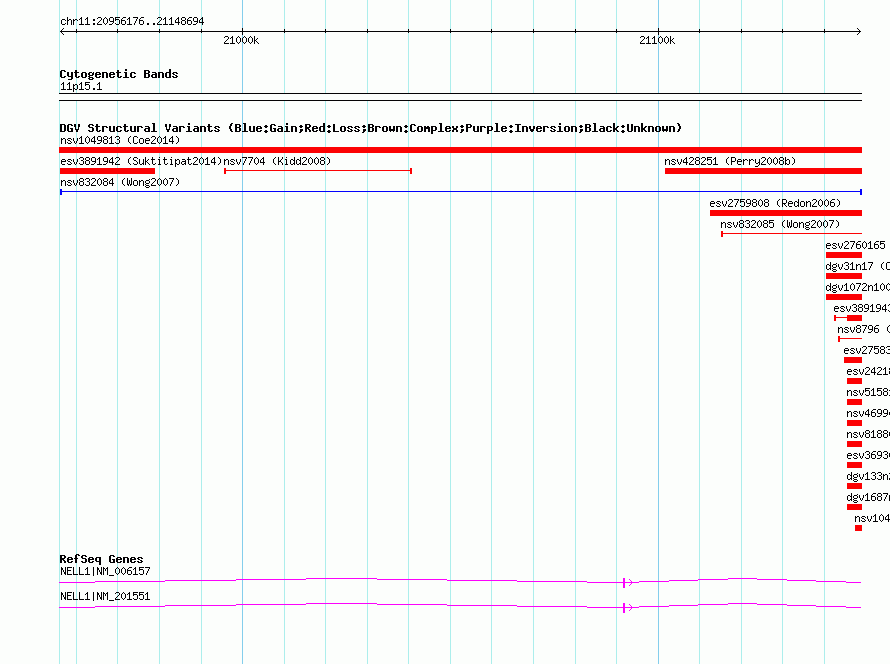
Task: Select the dgv1072n100 red variant bar
Action: pyautogui.click(x=843, y=297)
